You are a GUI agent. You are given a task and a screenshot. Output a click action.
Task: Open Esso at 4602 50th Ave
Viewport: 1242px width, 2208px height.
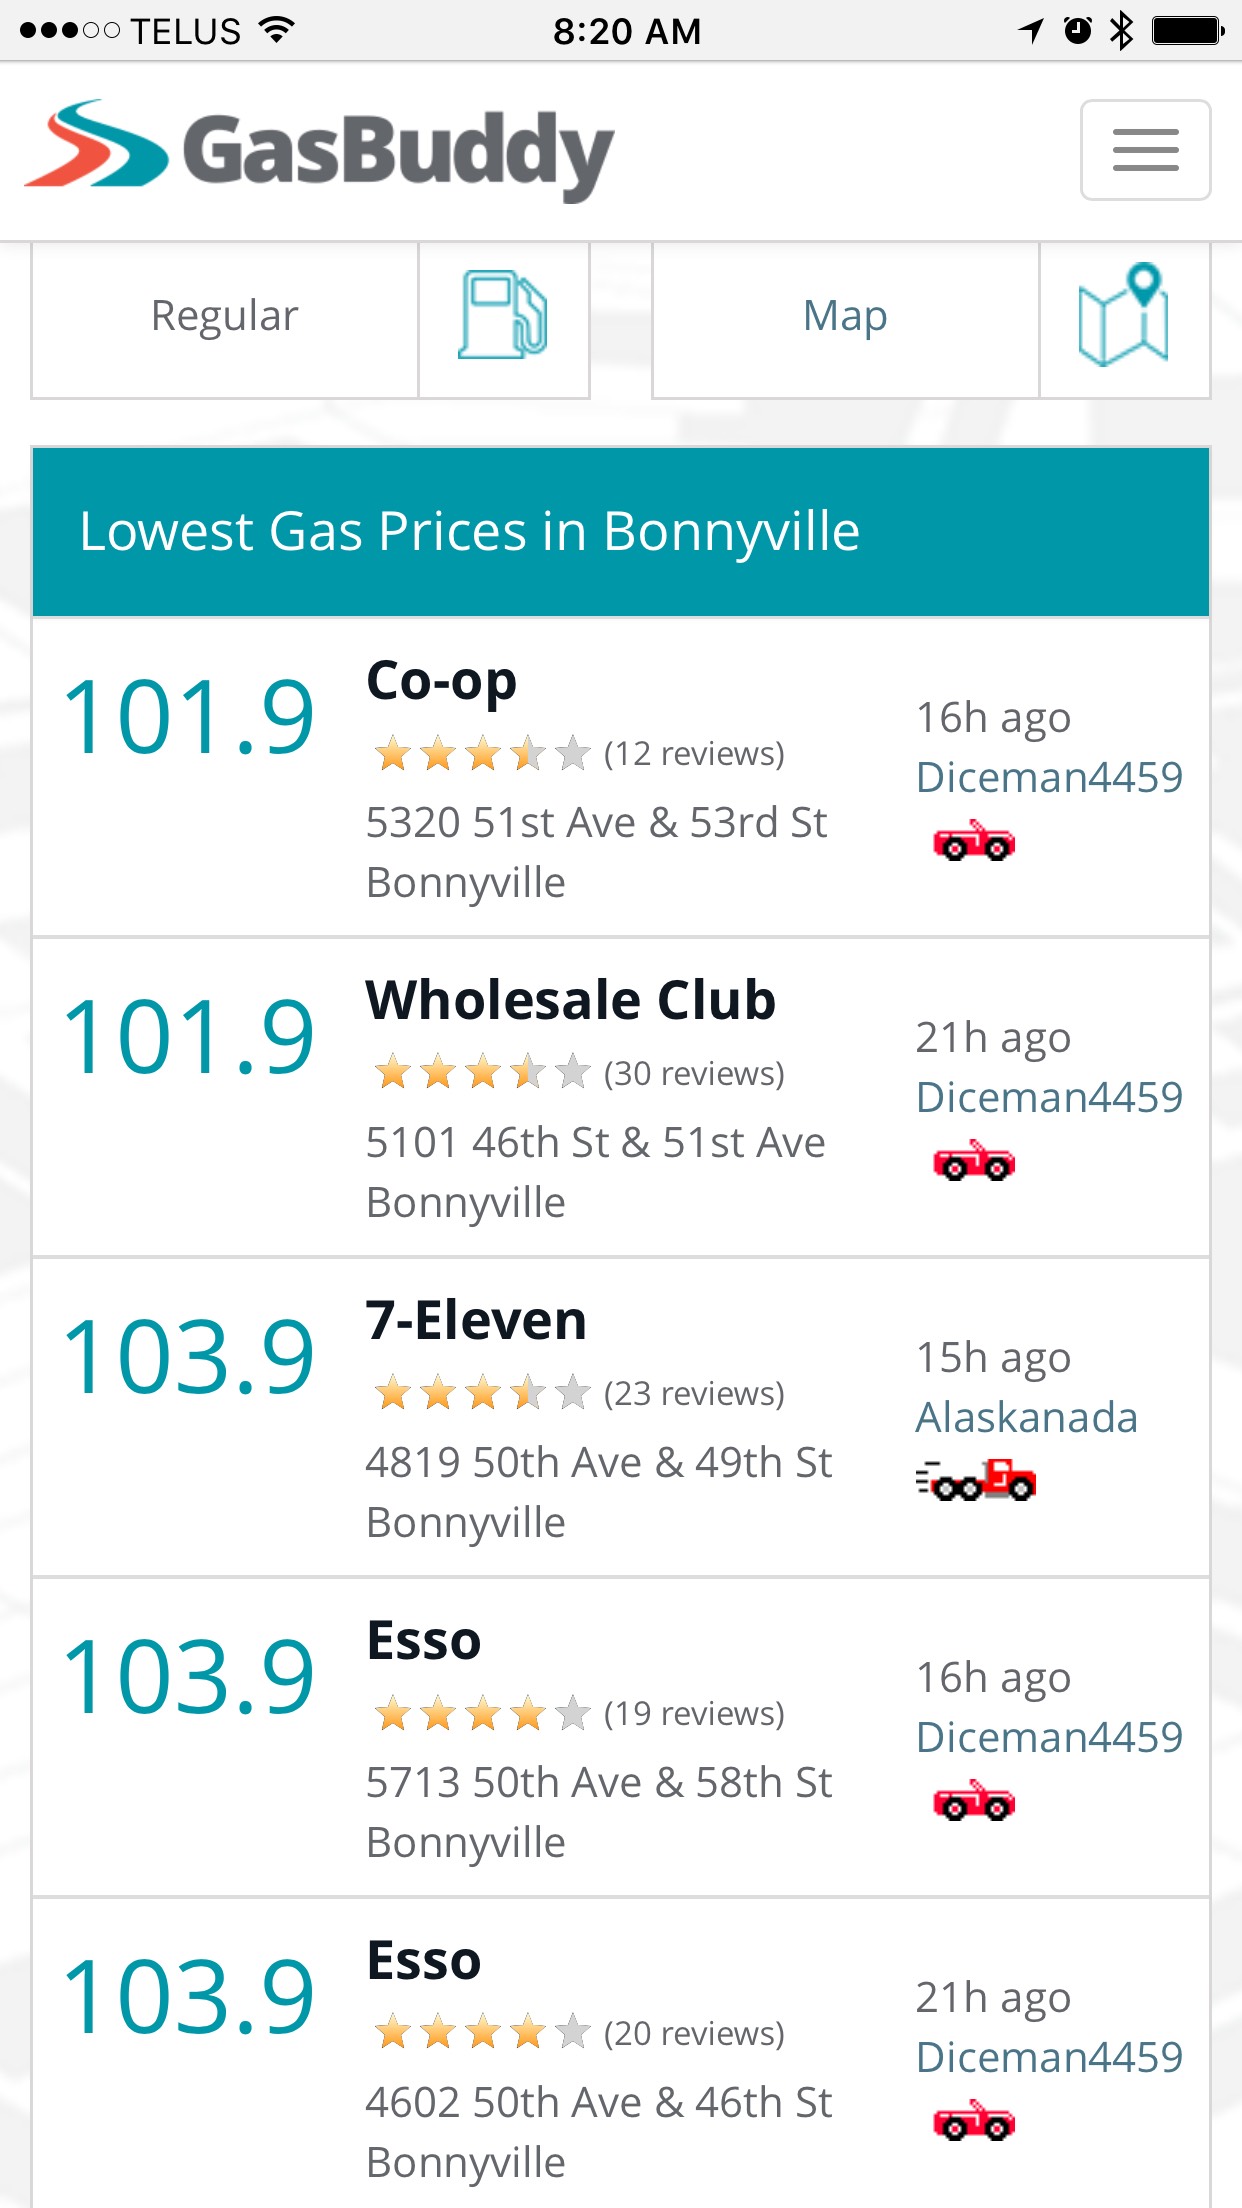[424, 1961]
